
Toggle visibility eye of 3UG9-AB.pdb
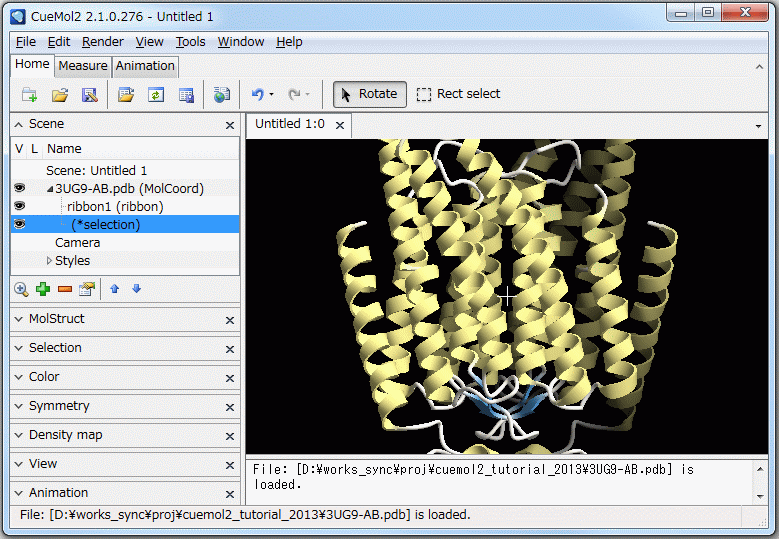coord(19,188)
